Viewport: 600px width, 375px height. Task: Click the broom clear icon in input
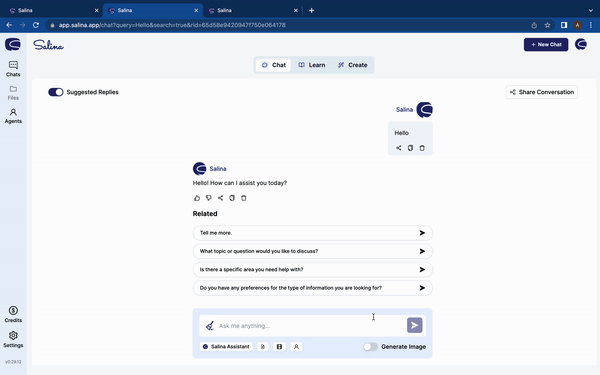point(210,326)
